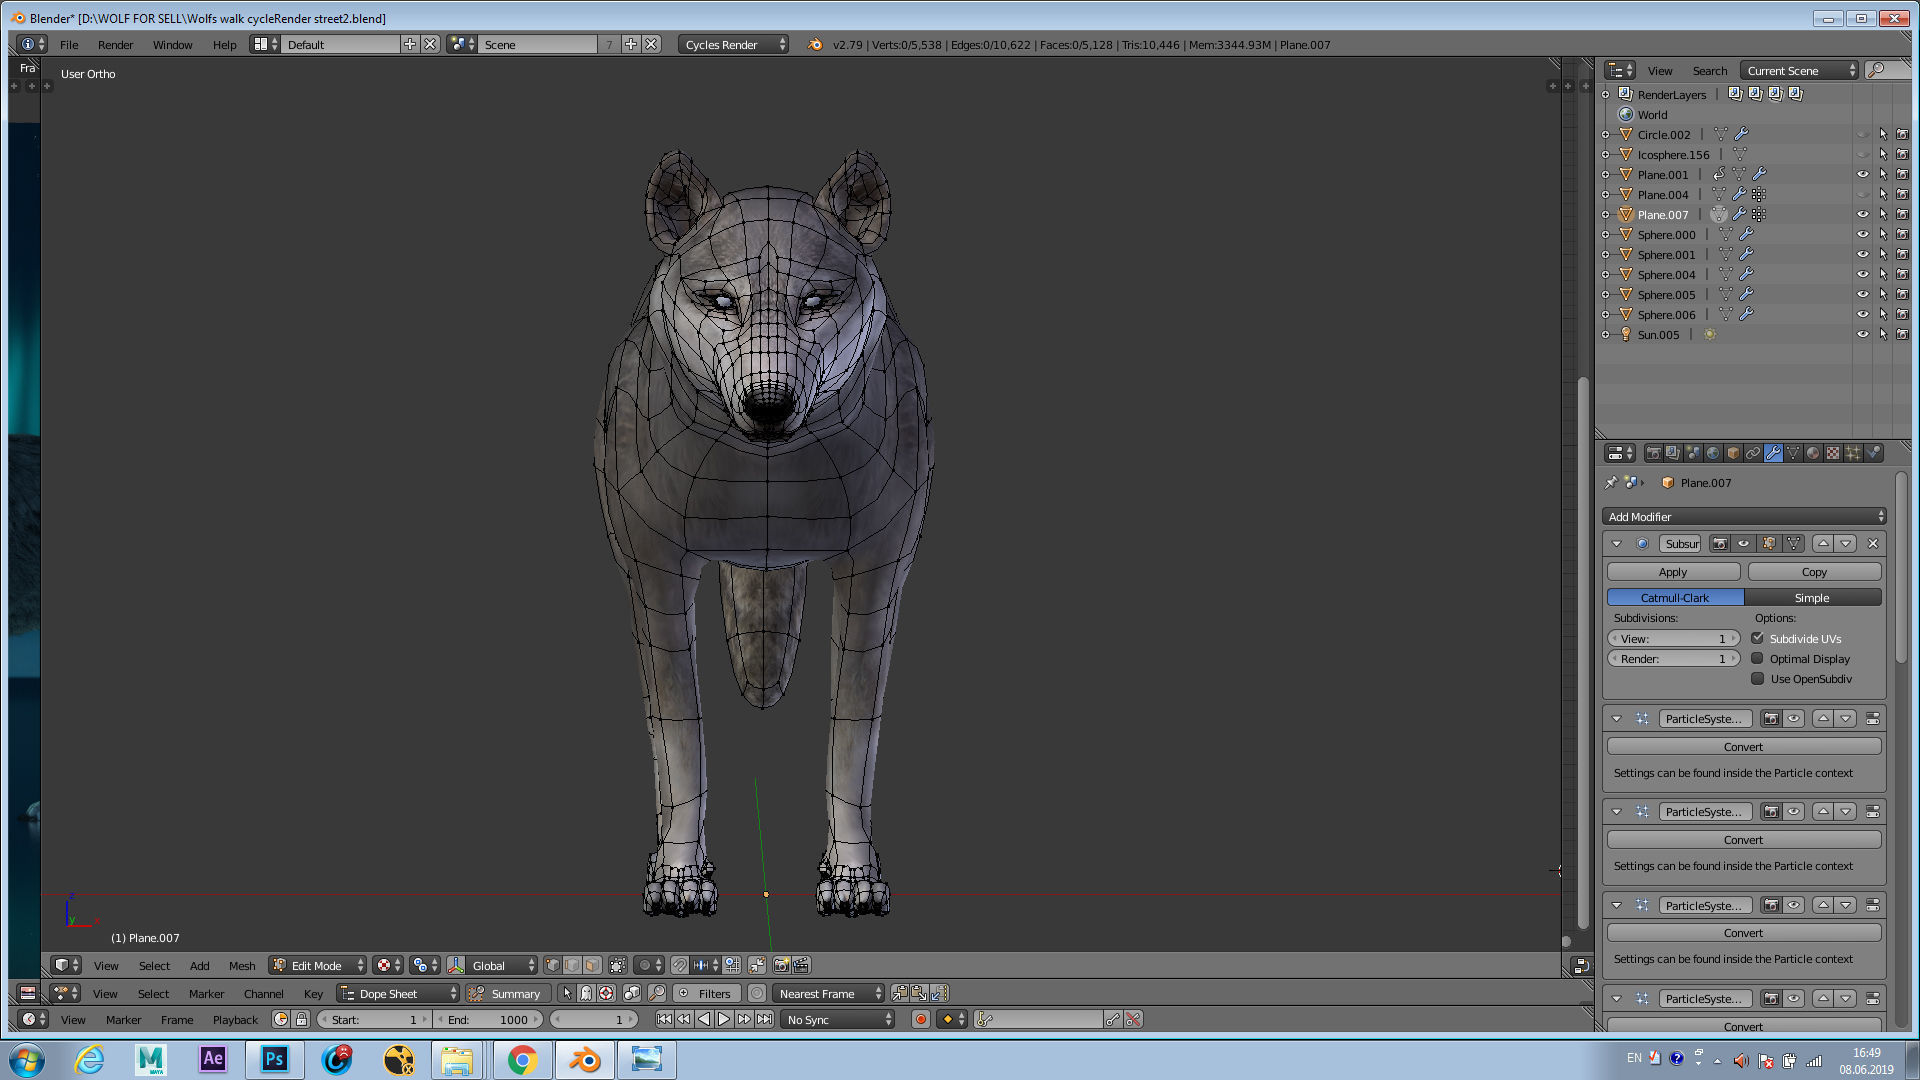Open the Material properties tab

[1813, 453]
